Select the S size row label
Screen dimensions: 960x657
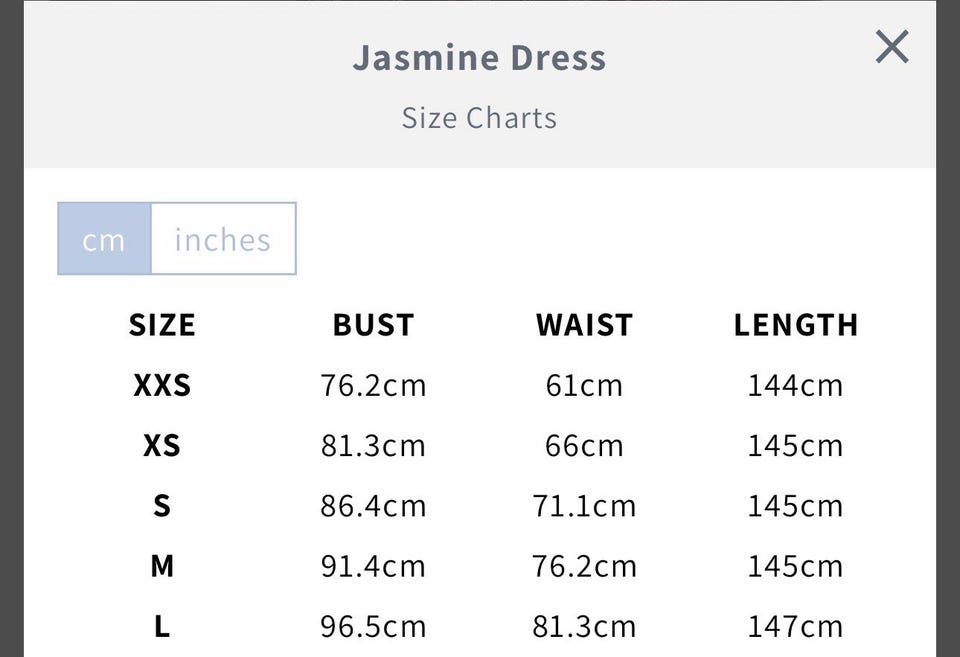tap(162, 506)
